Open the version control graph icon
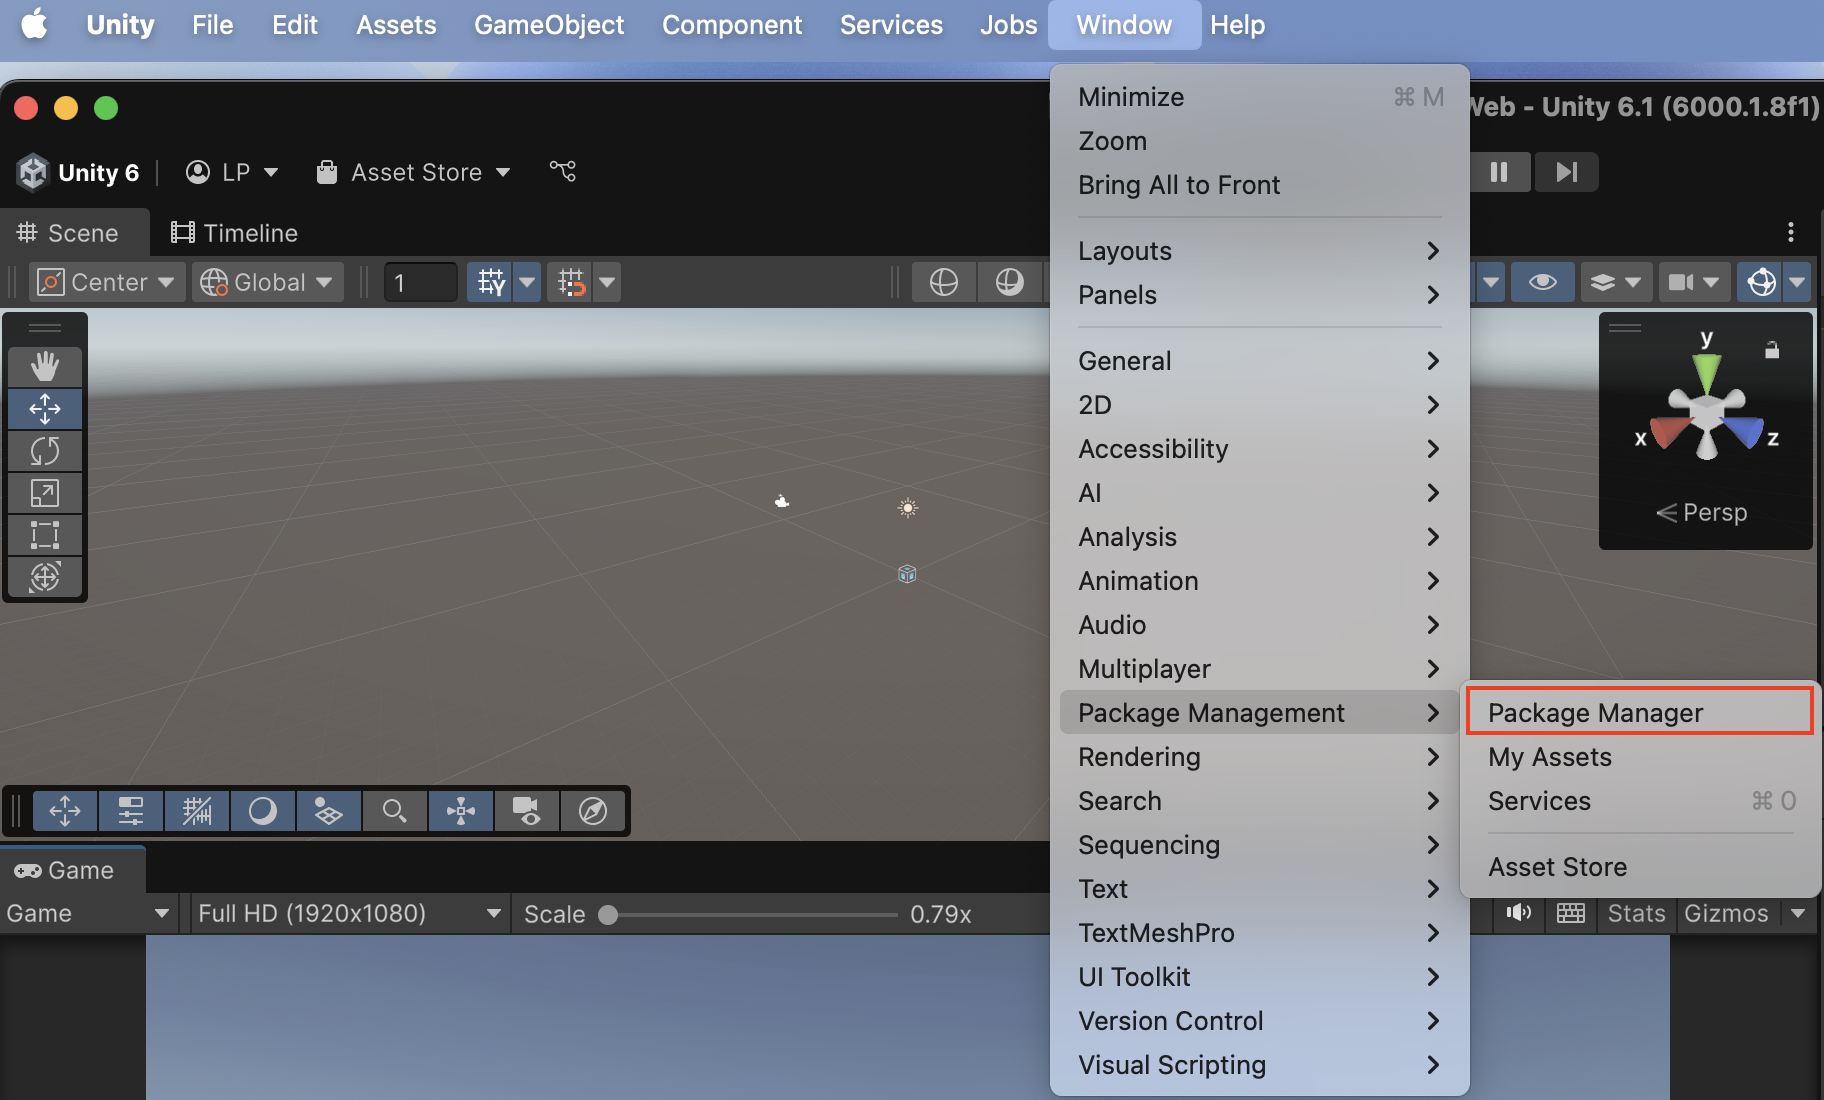Screen dimensions: 1824x1100 (563, 172)
